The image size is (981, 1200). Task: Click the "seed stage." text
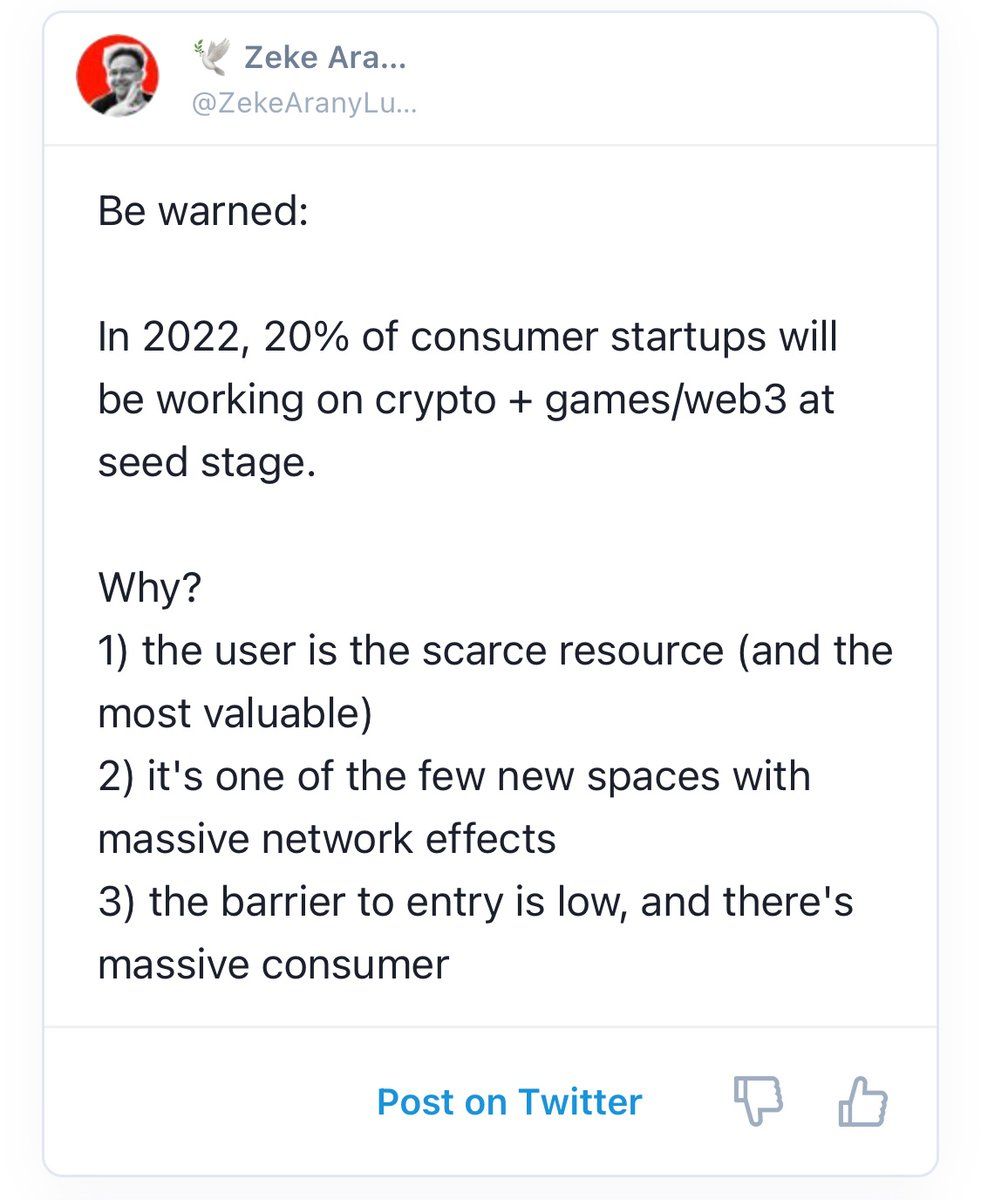[206, 463]
